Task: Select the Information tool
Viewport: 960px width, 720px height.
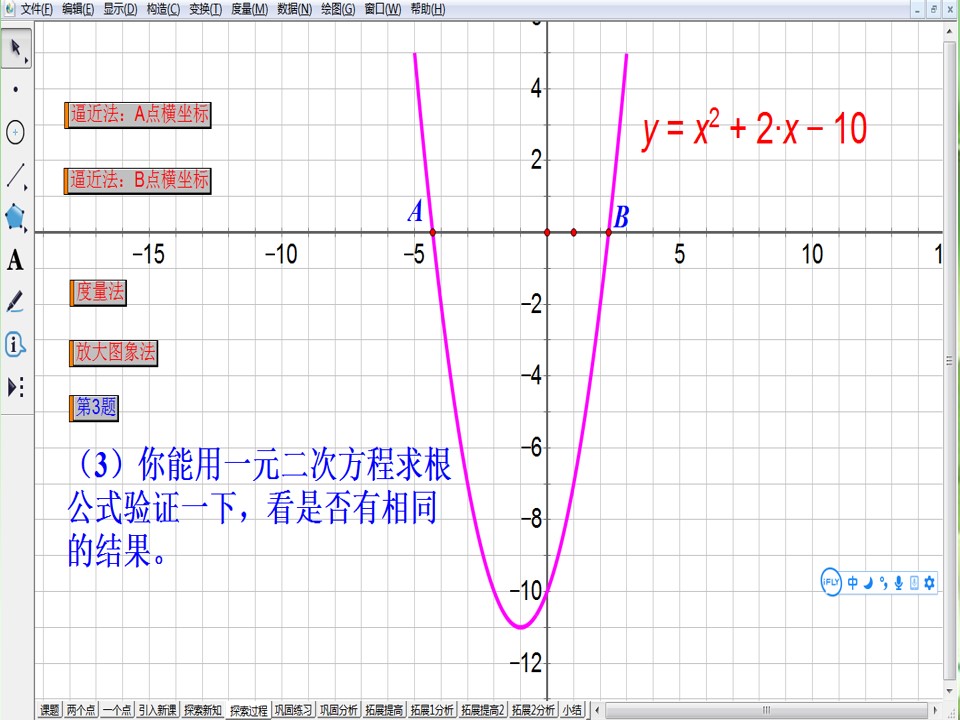Action: click(x=16, y=345)
